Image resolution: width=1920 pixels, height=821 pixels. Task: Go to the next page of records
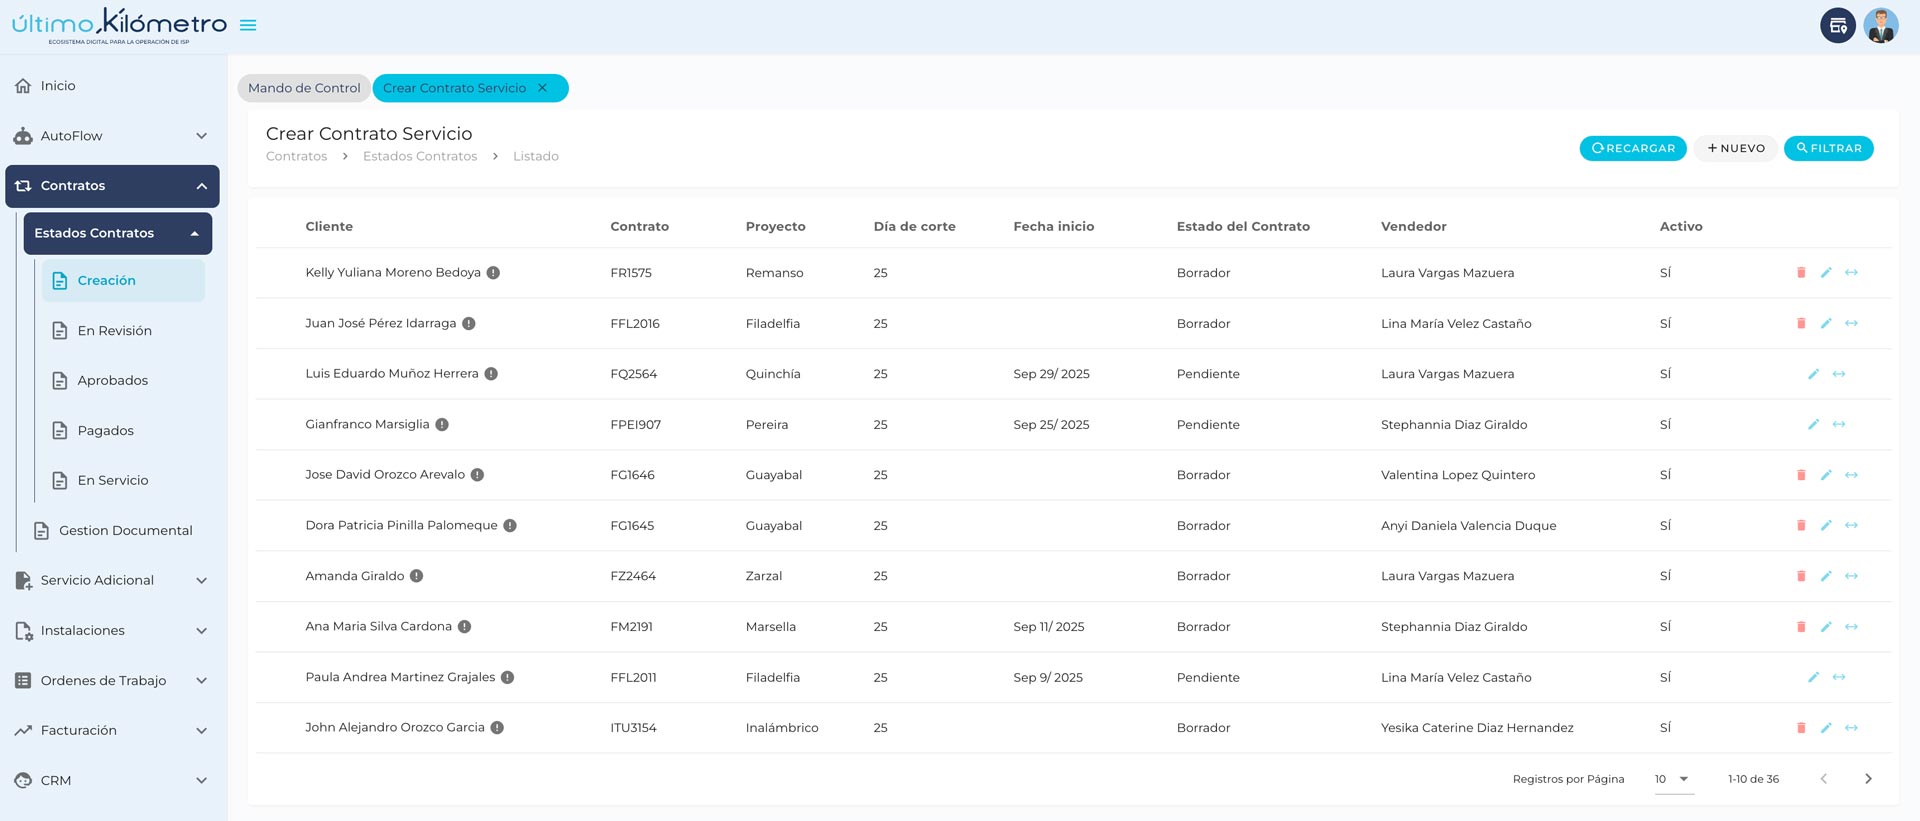pyautogui.click(x=1868, y=779)
